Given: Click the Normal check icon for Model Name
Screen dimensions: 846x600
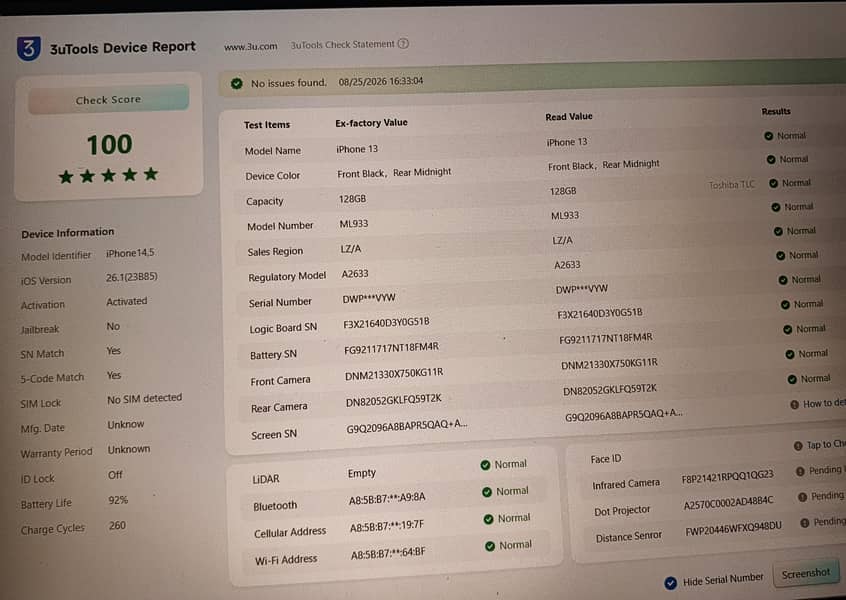Looking at the screenshot, I should point(768,136).
